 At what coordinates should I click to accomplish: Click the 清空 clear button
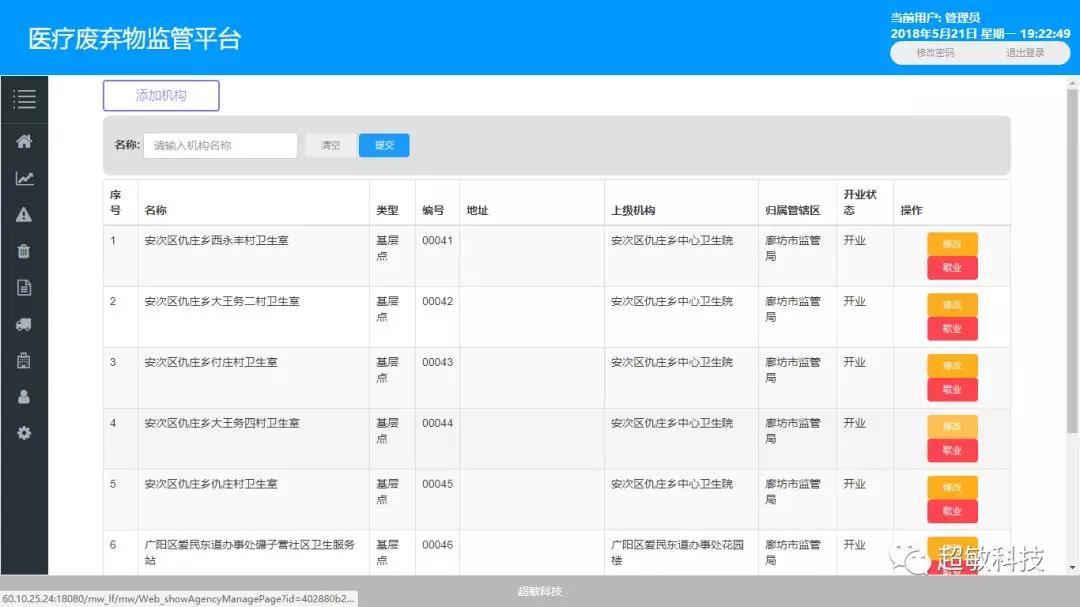(331, 145)
